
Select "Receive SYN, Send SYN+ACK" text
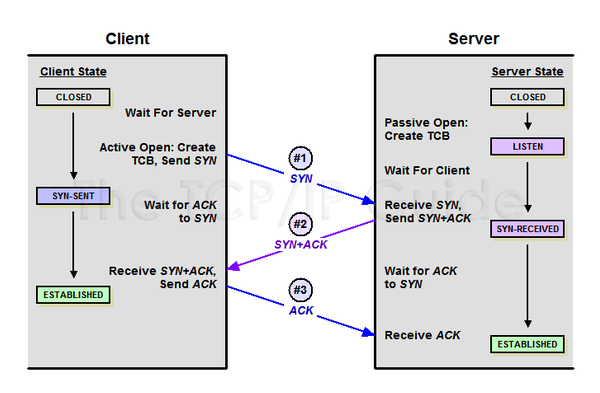click(x=428, y=212)
